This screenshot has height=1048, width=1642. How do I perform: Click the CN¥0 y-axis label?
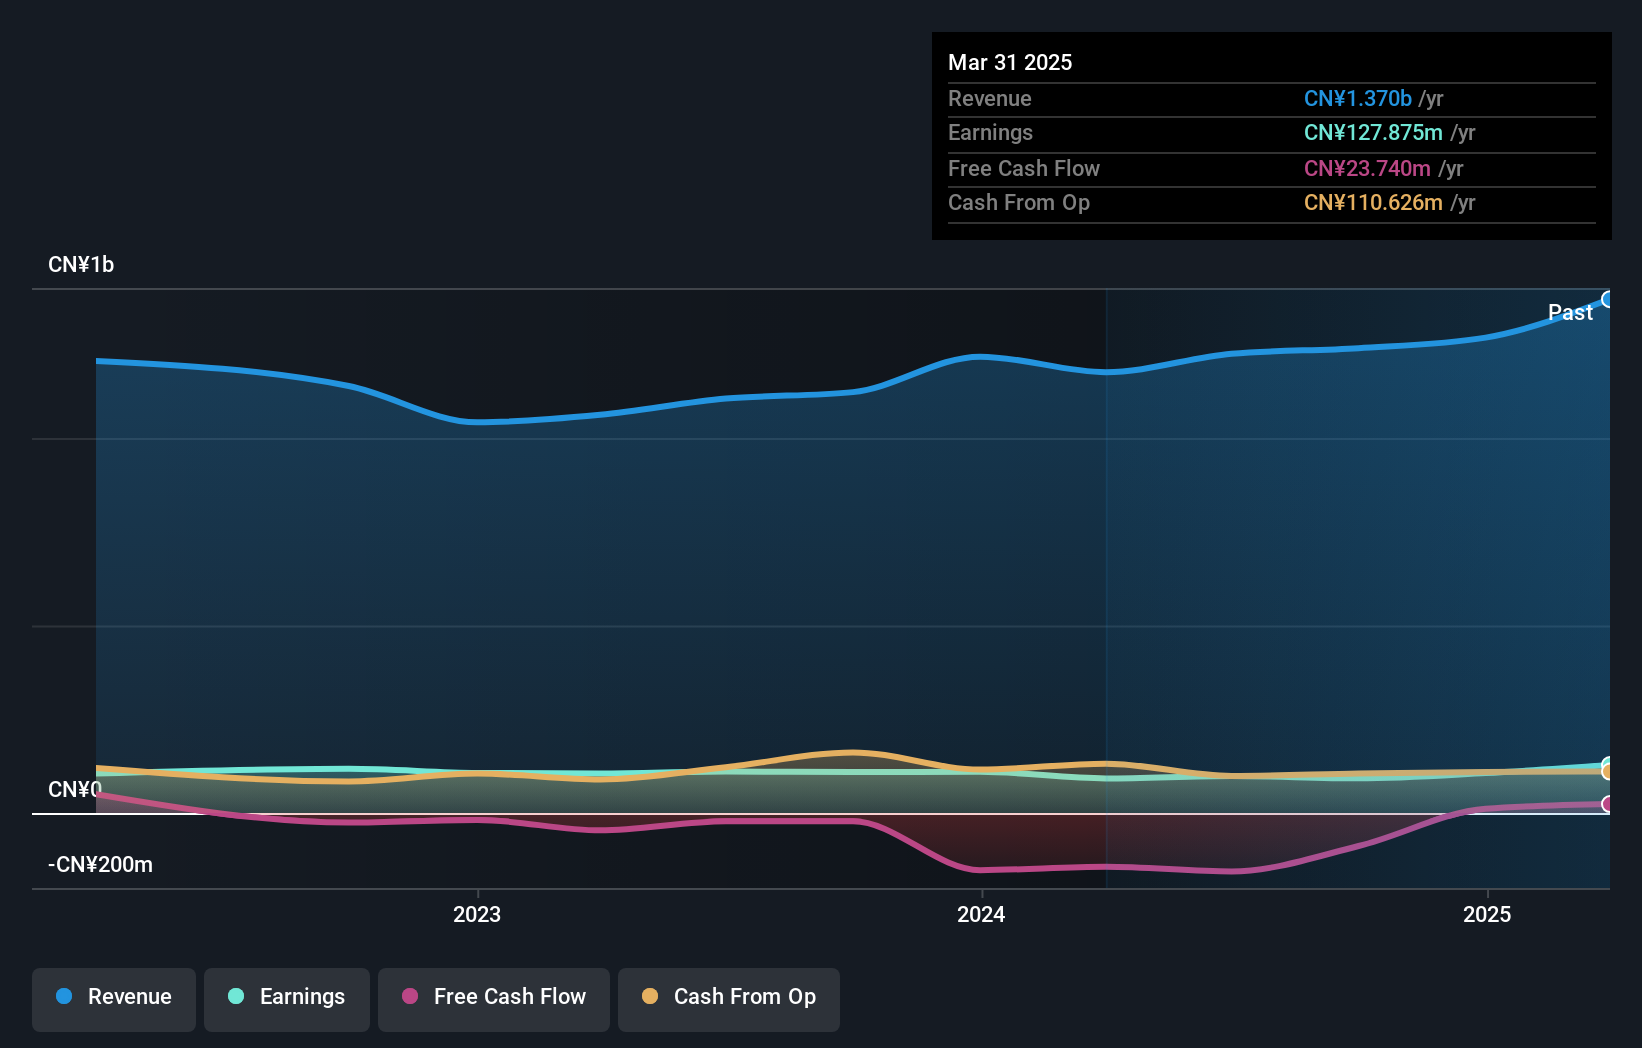[75, 790]
